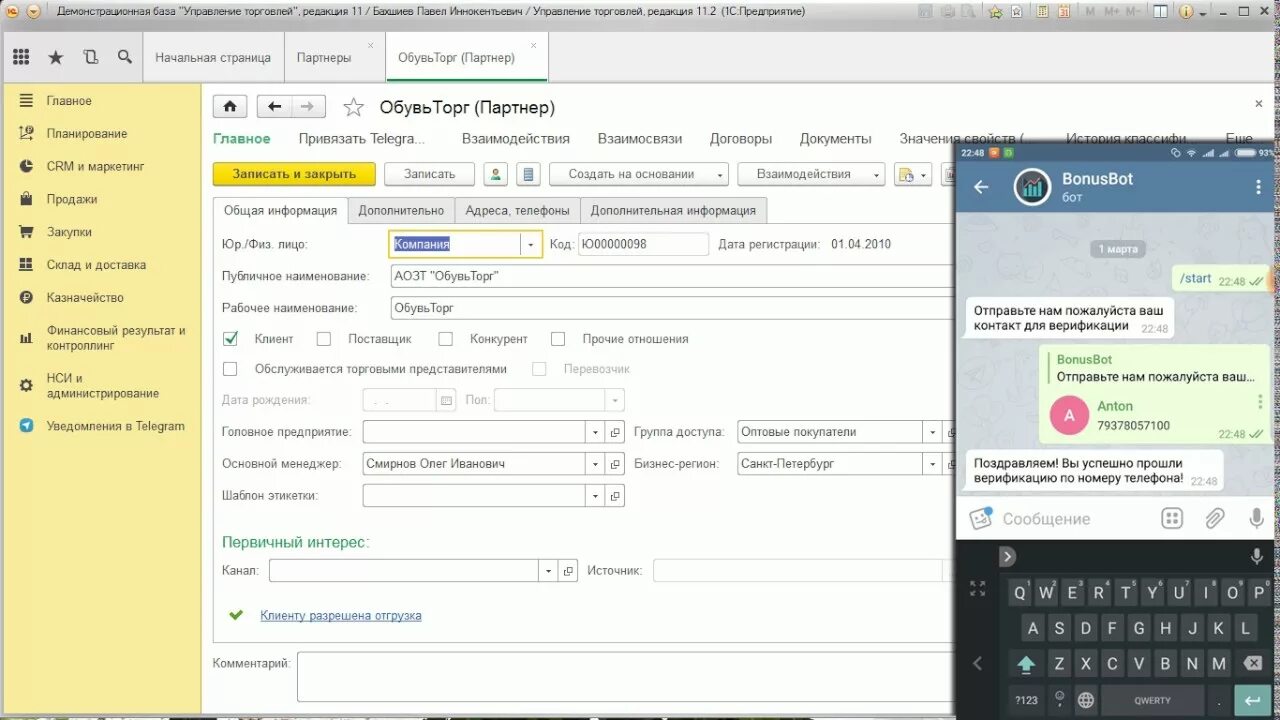Open three-dot menu on Anton contact message
1280x720 pixels.
(1260, 402)
